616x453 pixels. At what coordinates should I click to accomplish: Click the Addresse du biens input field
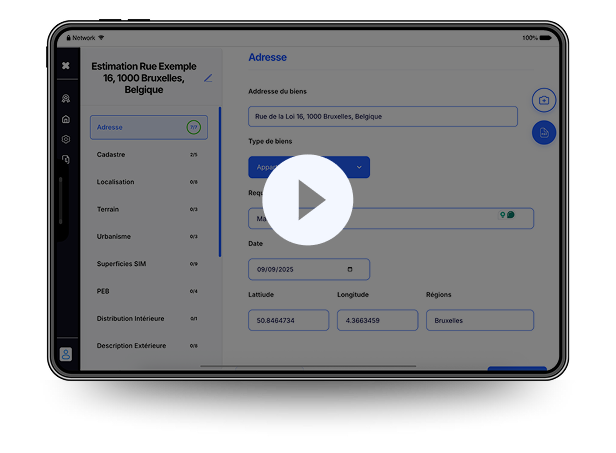pyautogui.click(x=382, y=116)
